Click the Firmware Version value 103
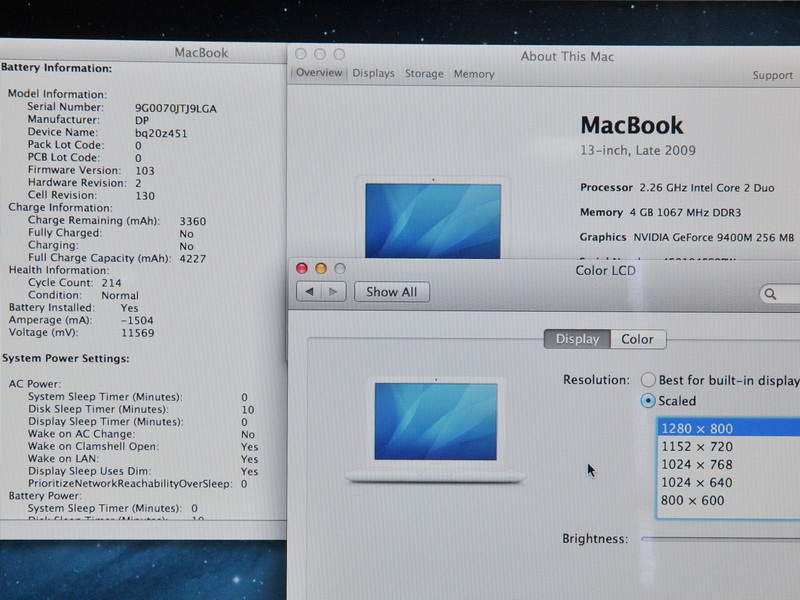This screenshot has width=800, height=600. click(x=145, y=171)
